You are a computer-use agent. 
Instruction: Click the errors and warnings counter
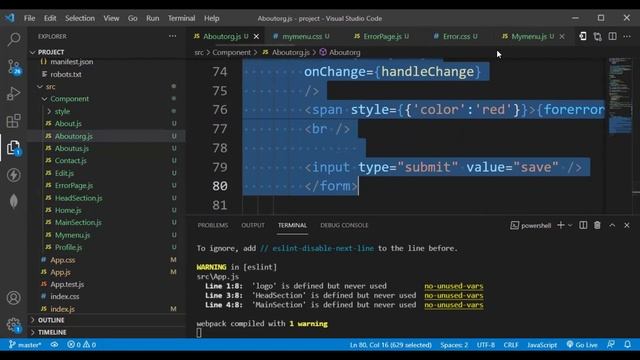point(81,345)
